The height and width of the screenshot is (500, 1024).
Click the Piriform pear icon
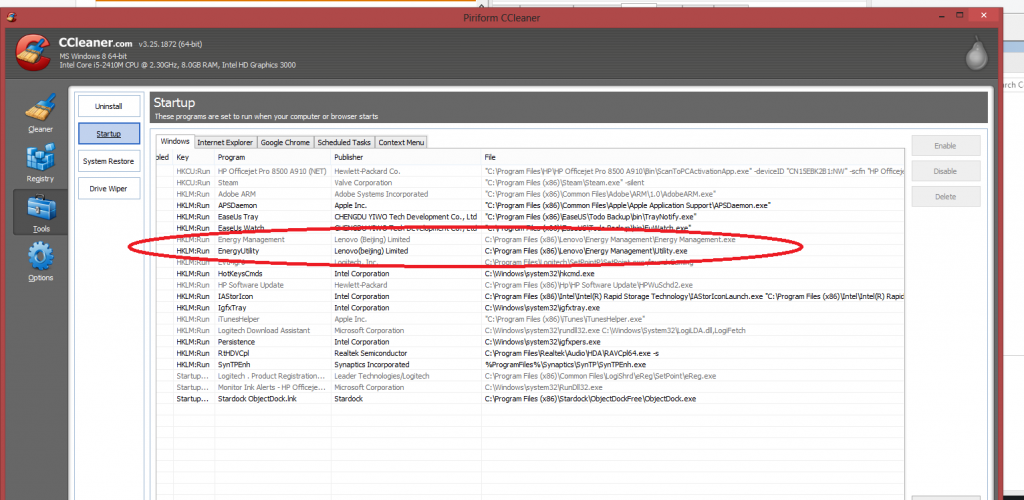click(x=976, y=55)
